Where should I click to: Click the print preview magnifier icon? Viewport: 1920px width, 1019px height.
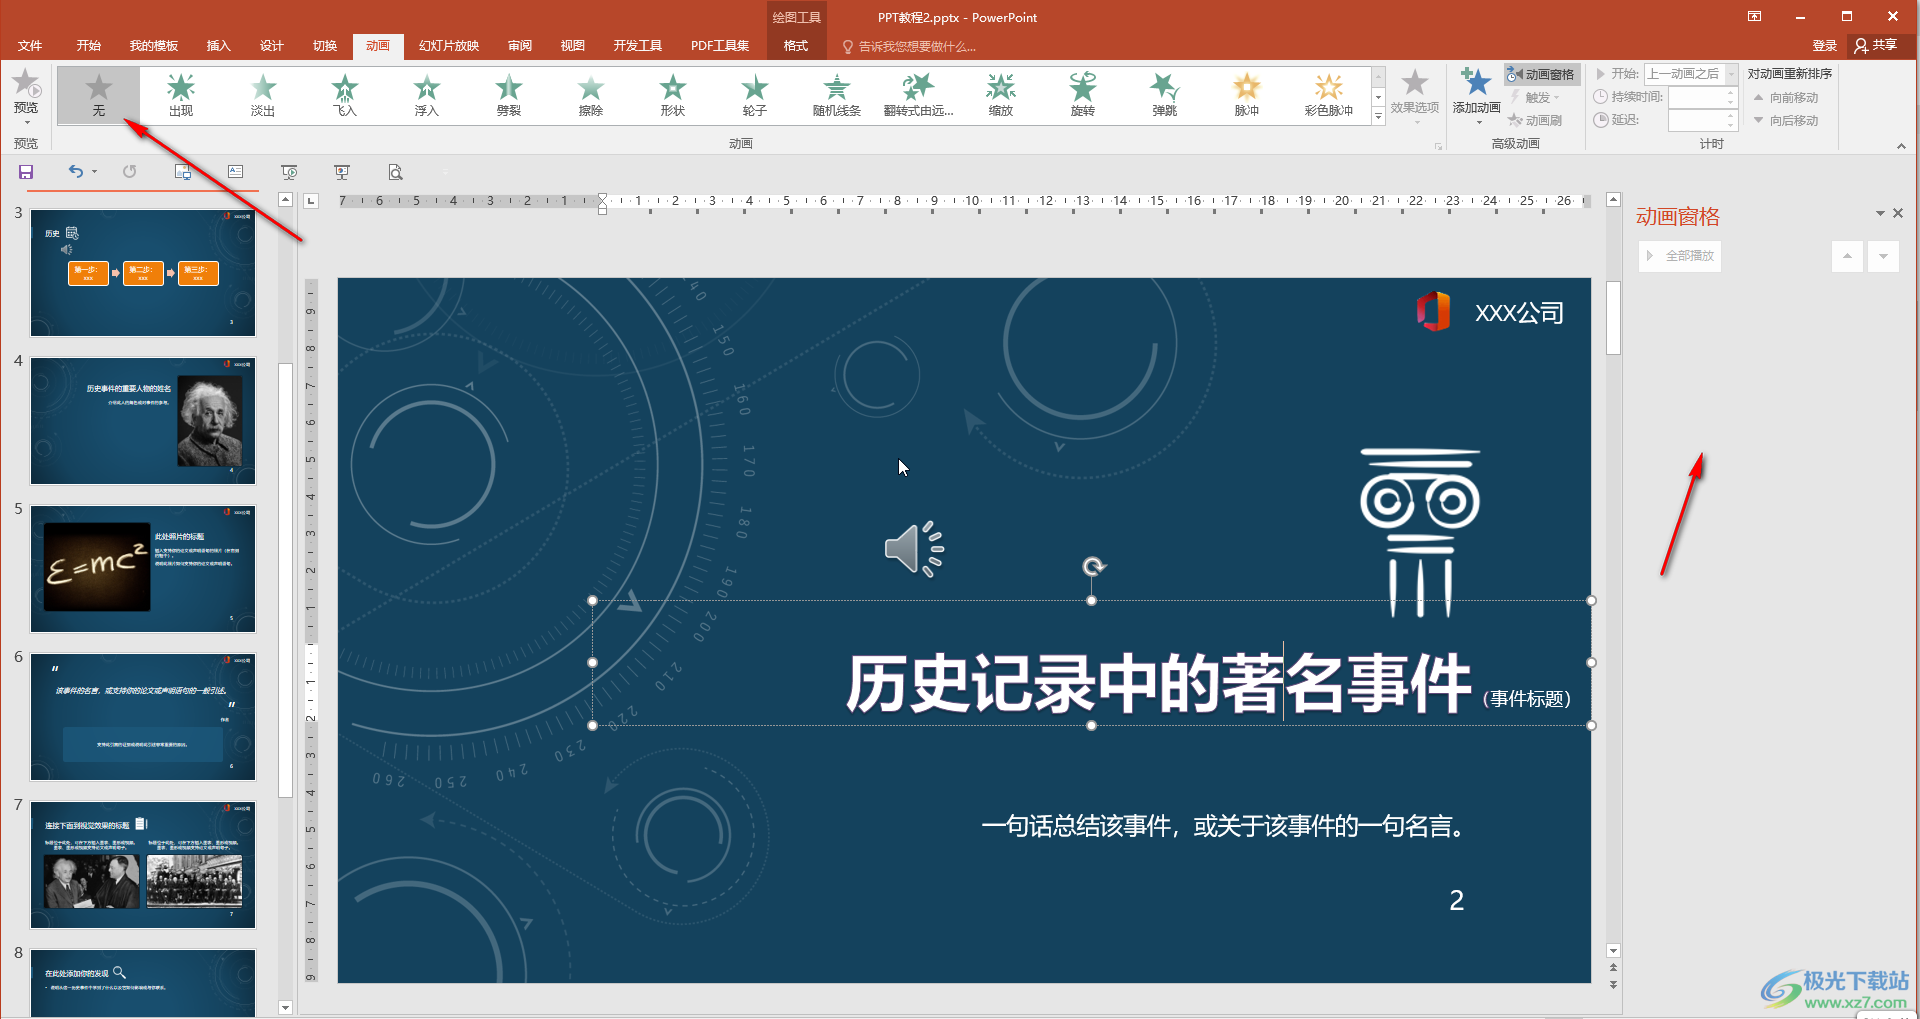(396, 172)
